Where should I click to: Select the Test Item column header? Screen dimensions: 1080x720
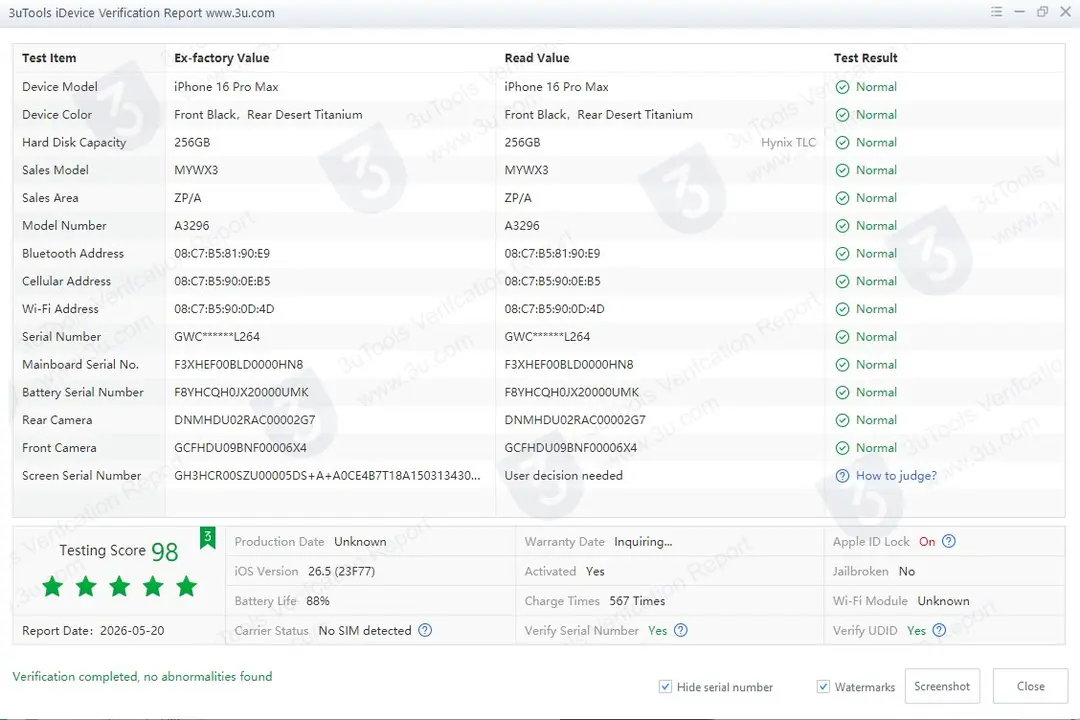[x=49, y=58]
